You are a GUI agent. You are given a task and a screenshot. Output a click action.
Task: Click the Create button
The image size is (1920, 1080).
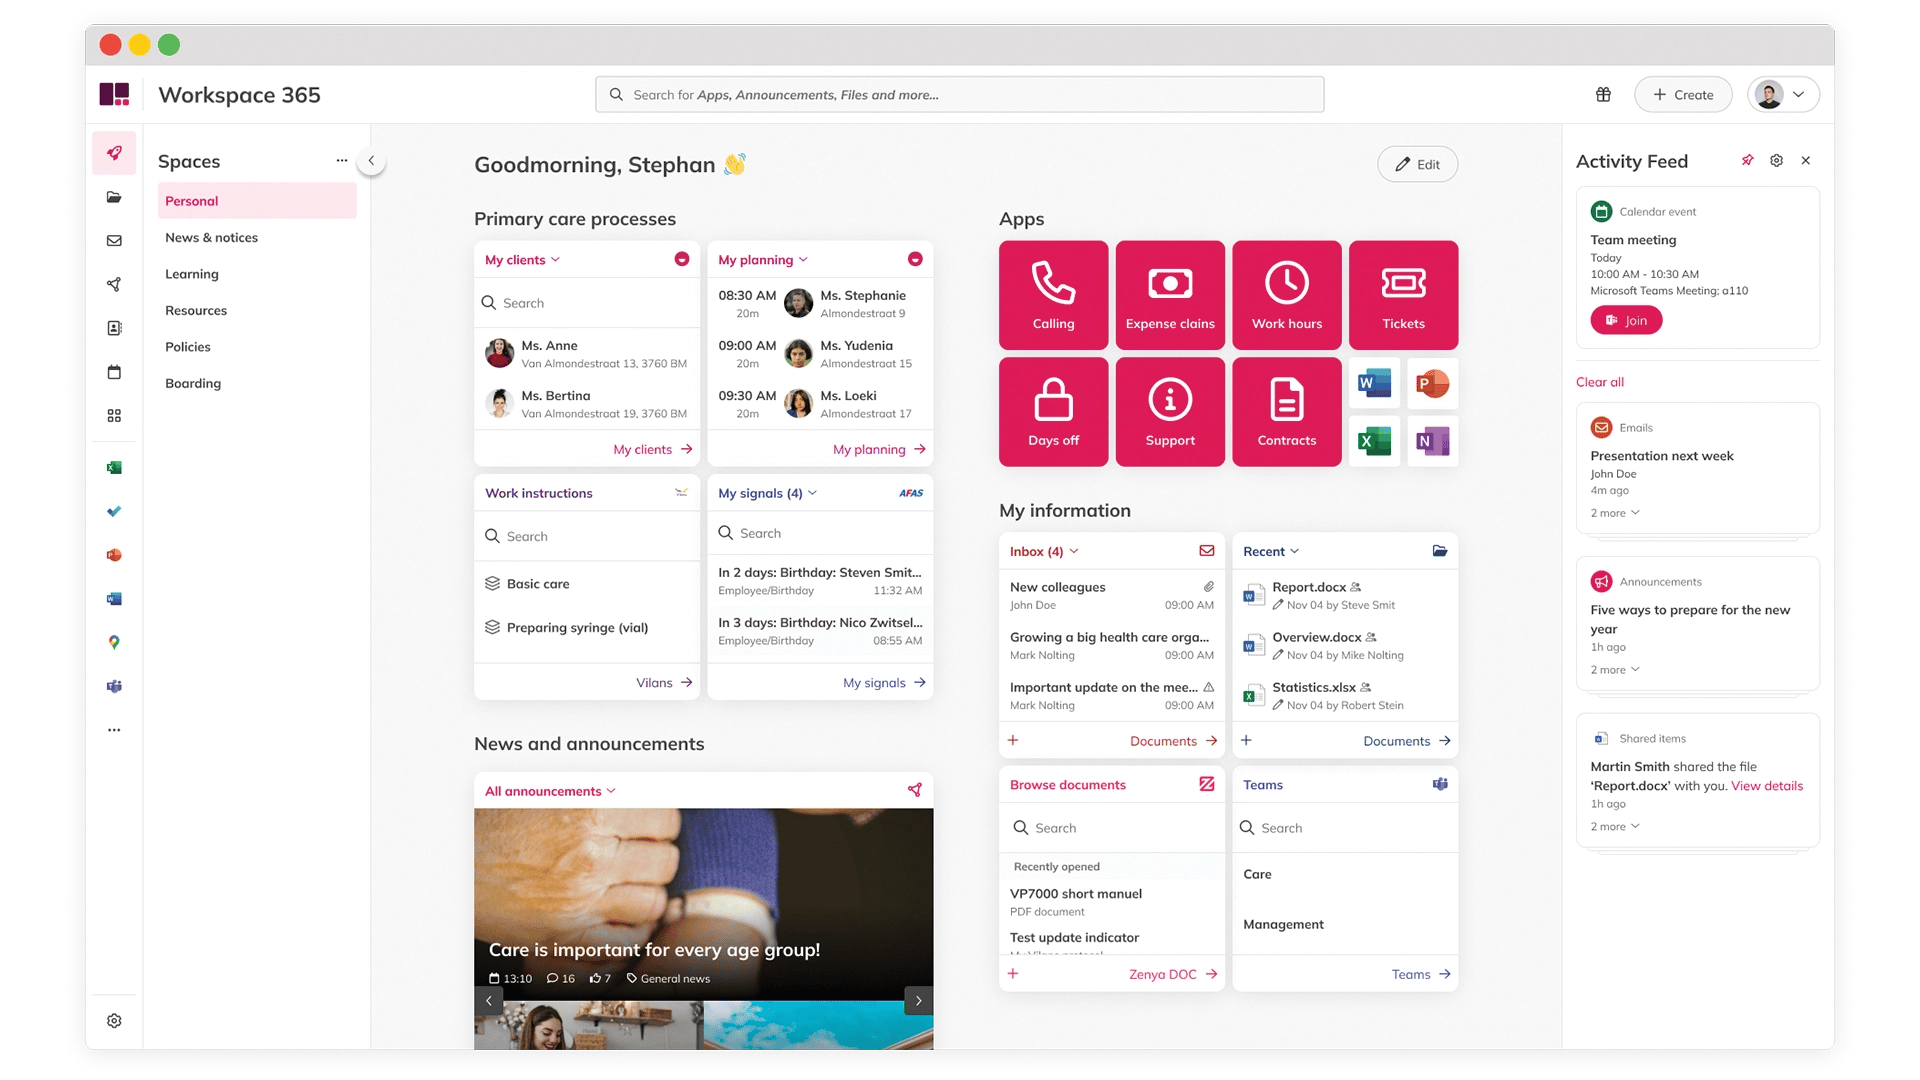1683,94
